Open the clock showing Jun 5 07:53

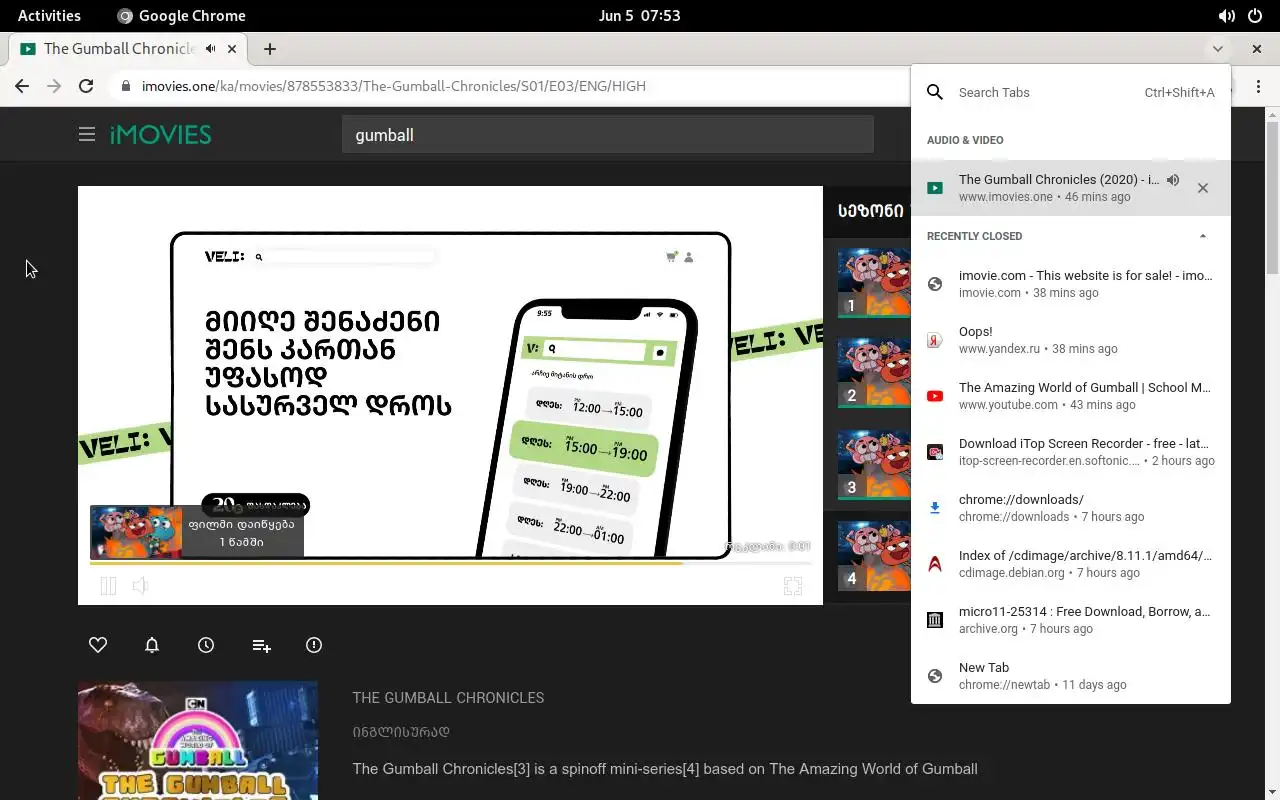pyautogui.click(x=639, y=15)
